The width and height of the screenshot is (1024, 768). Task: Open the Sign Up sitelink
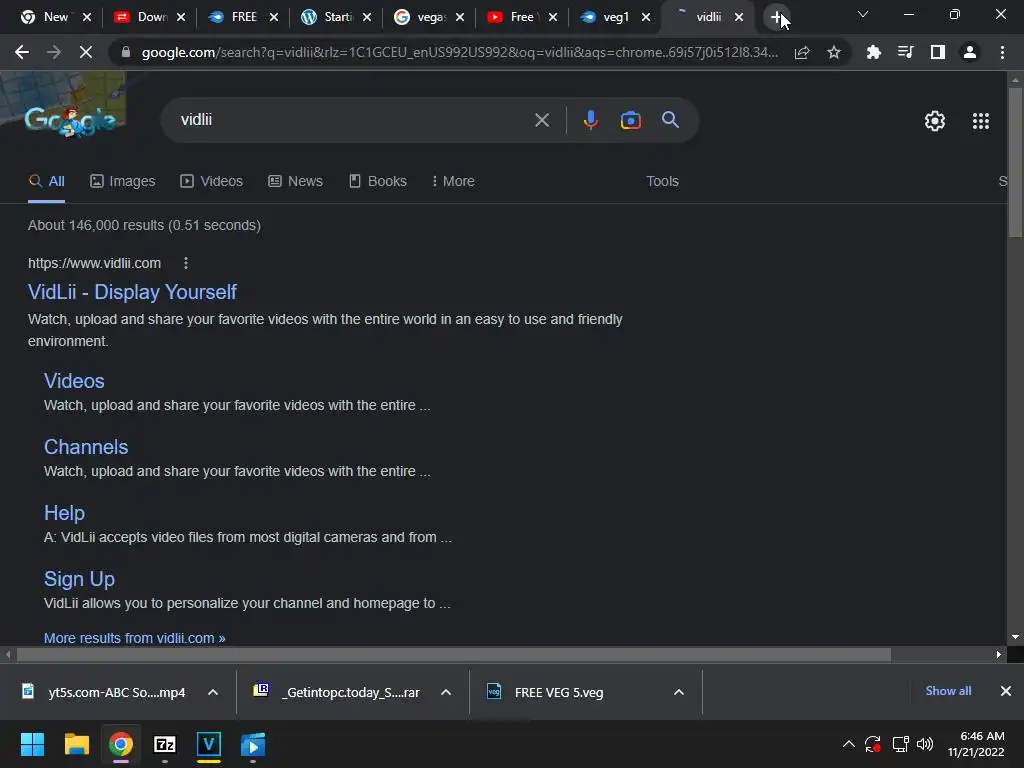(79, 579)
